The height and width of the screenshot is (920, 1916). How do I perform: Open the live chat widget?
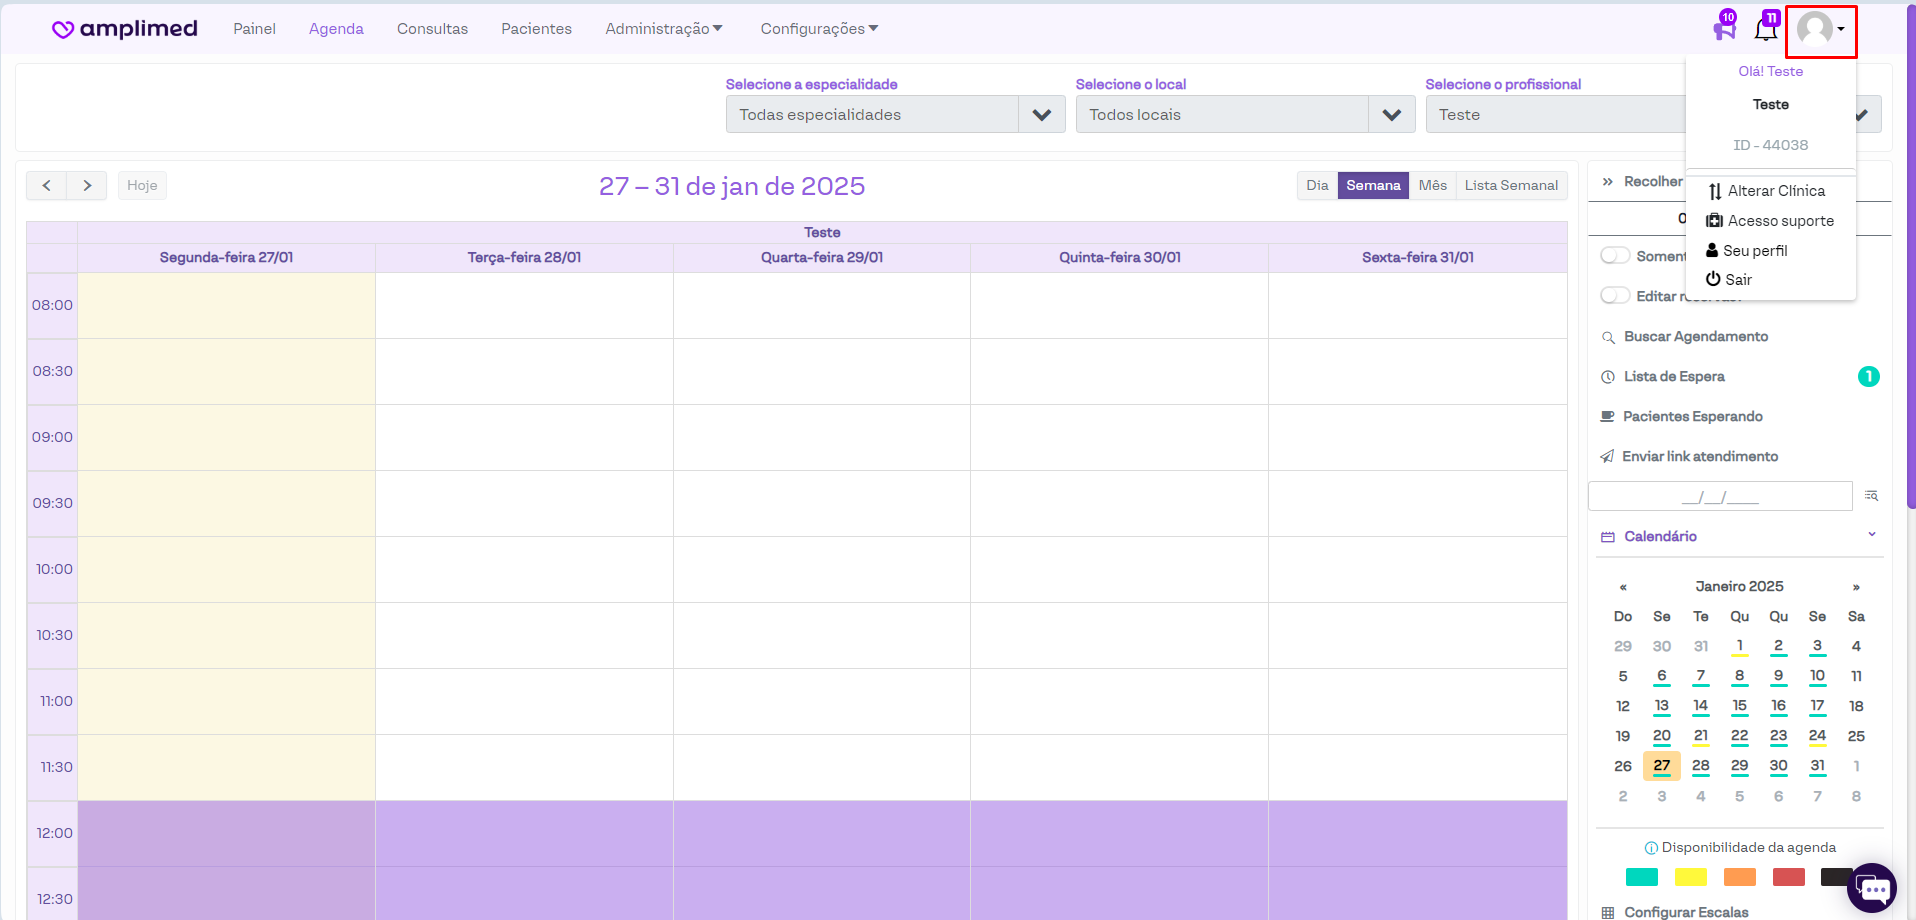click(x=1872, y=888)
